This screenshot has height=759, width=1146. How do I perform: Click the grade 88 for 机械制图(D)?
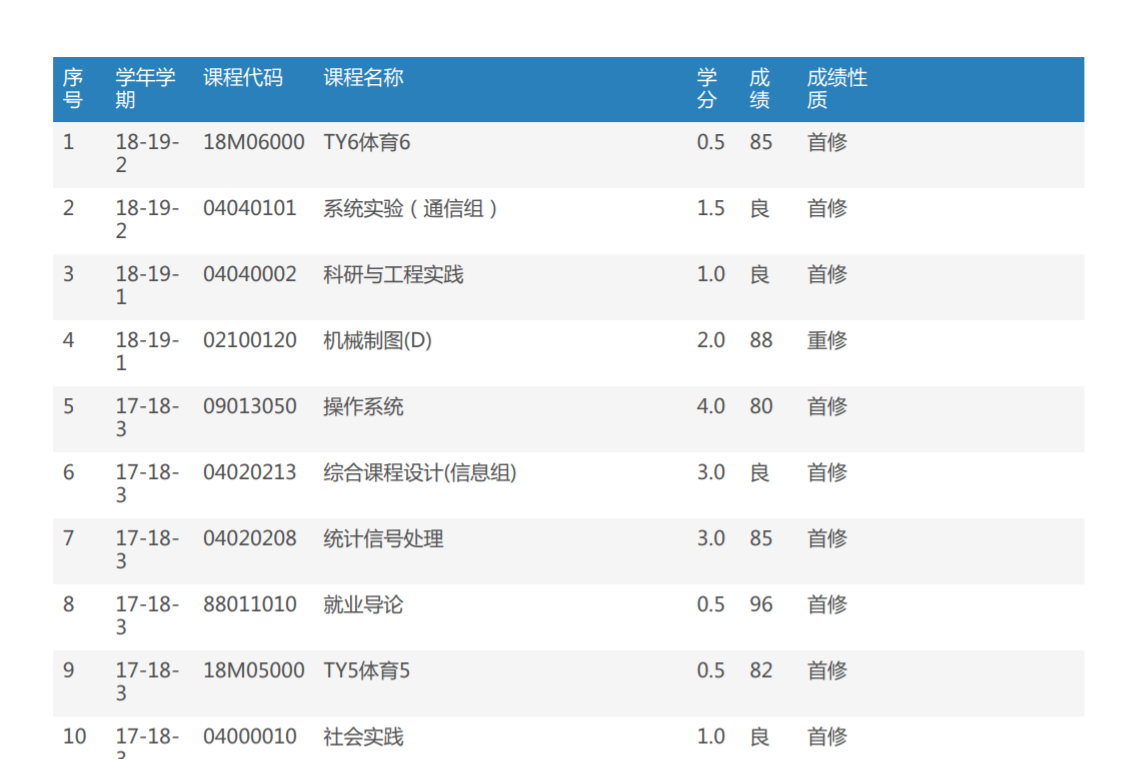click(761, 340)
